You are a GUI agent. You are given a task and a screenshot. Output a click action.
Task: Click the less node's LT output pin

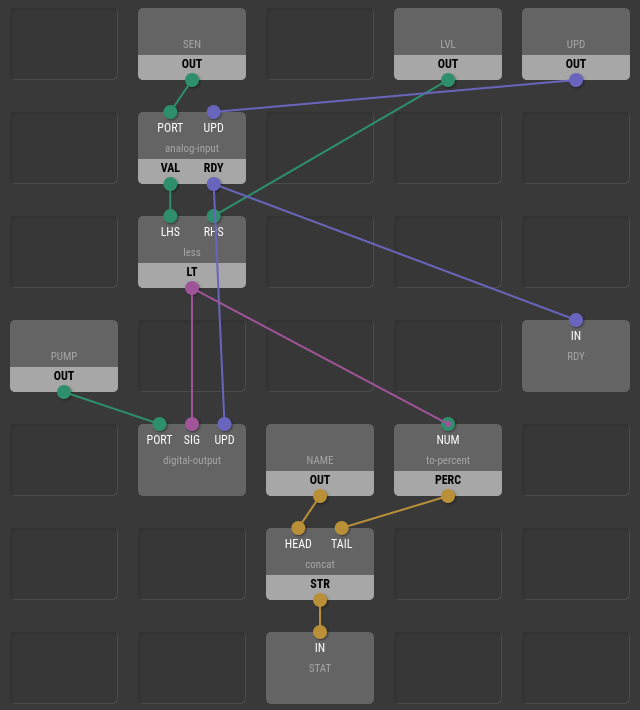pyautogui.click(x=192, y=288)
